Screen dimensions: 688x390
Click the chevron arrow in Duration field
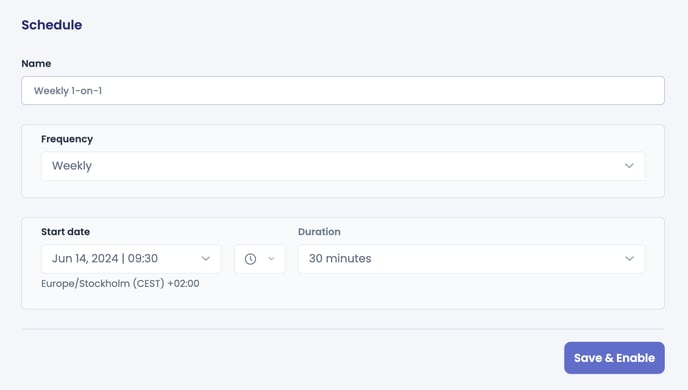629,259
